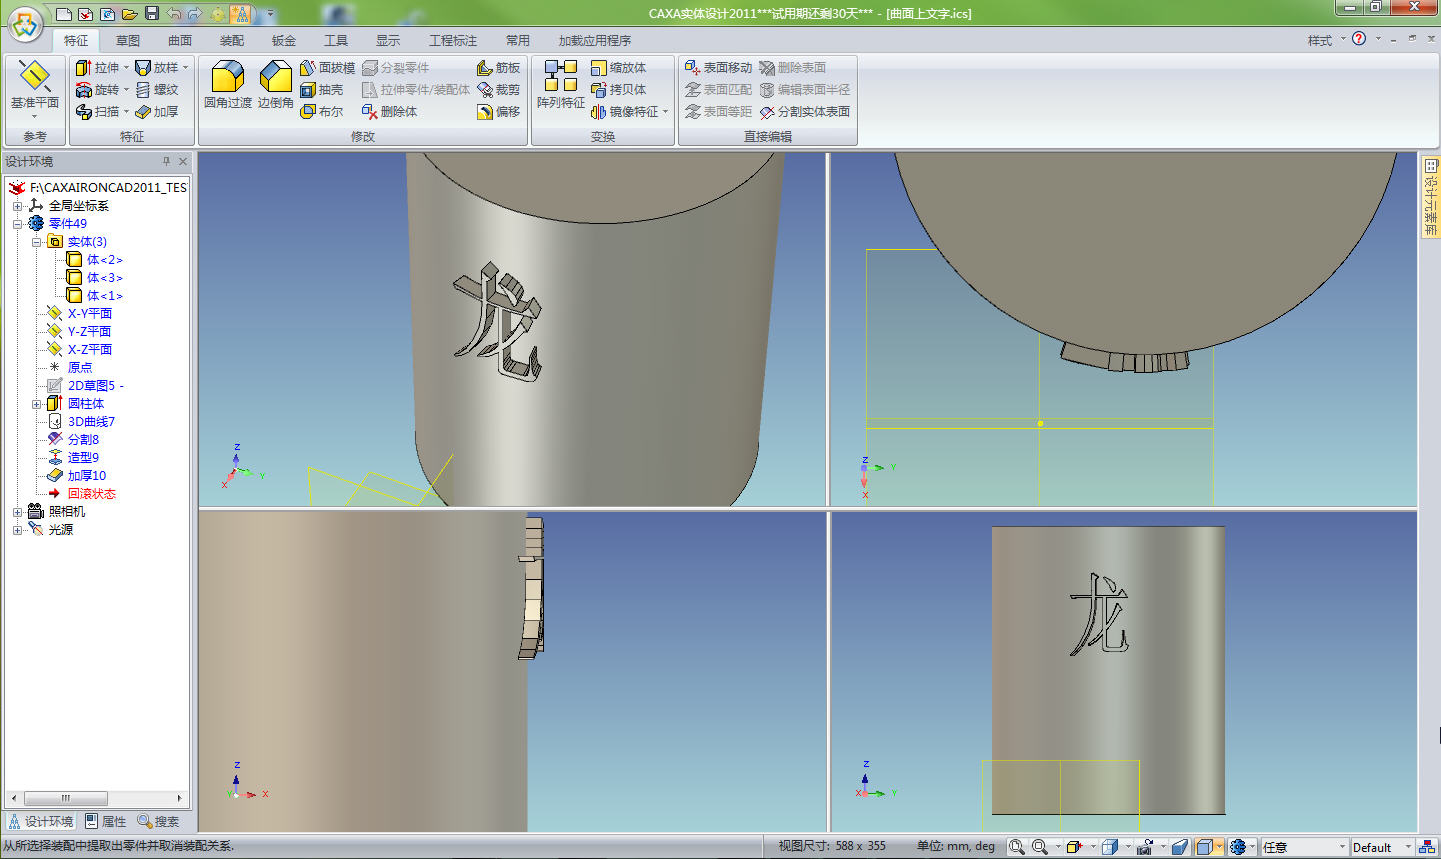The width and height of the screenshot is (1441, 859).
Task: Select 体<2> in the design tree
Action: [x=95, y=260]
